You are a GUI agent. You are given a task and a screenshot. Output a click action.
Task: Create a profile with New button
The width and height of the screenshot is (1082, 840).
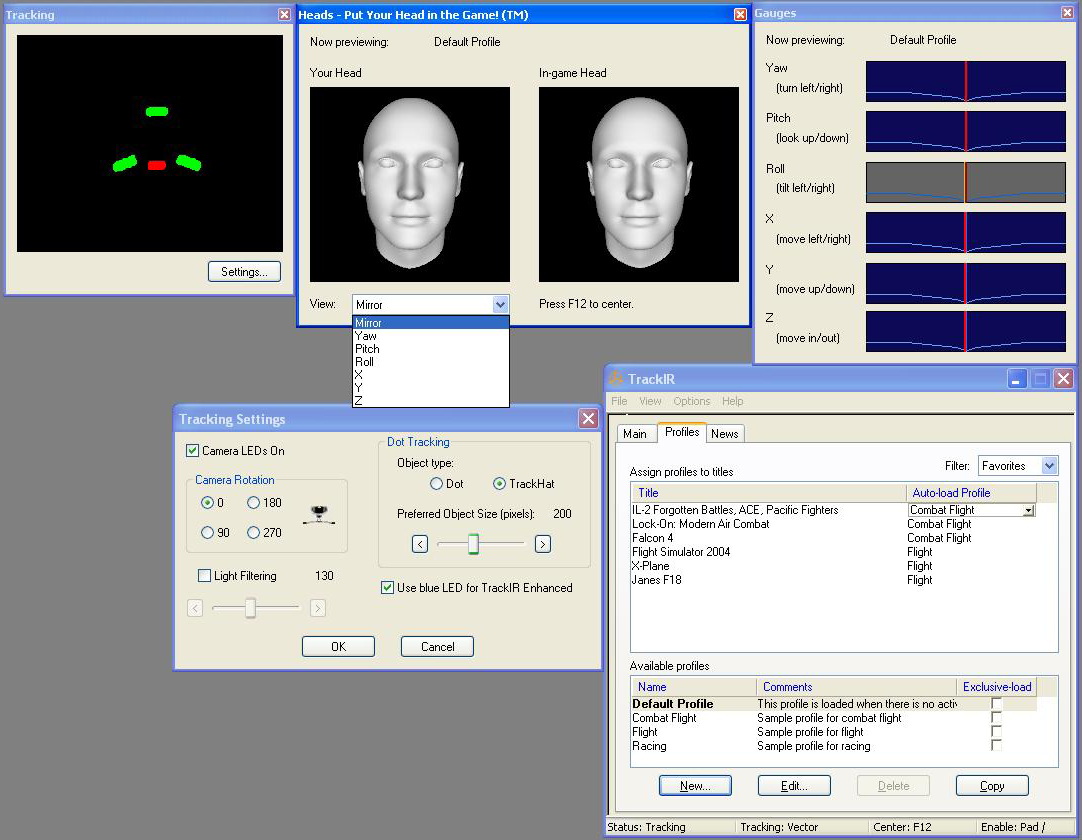[695, 785]
